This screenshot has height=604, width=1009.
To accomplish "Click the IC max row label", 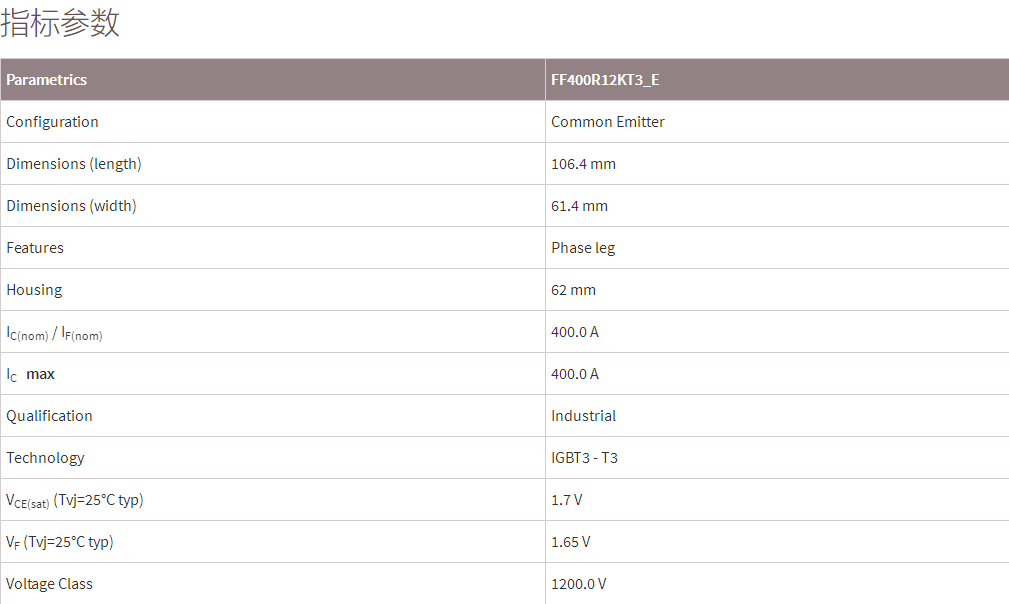I will coord(31,374).
